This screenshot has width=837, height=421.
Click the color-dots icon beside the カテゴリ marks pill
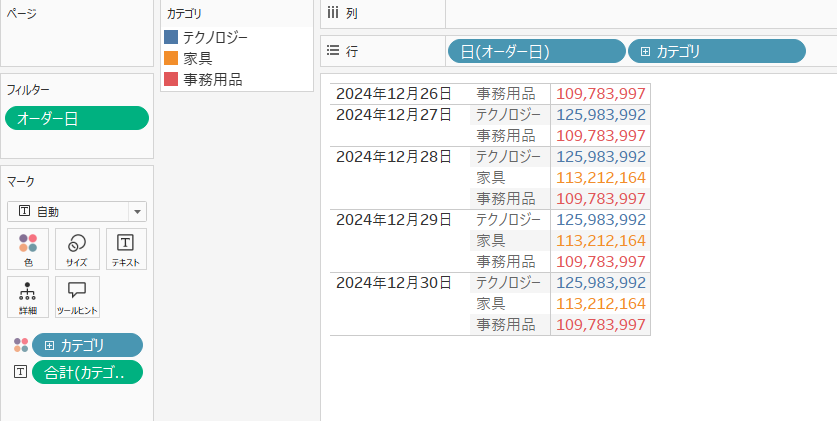click(21, 345)
